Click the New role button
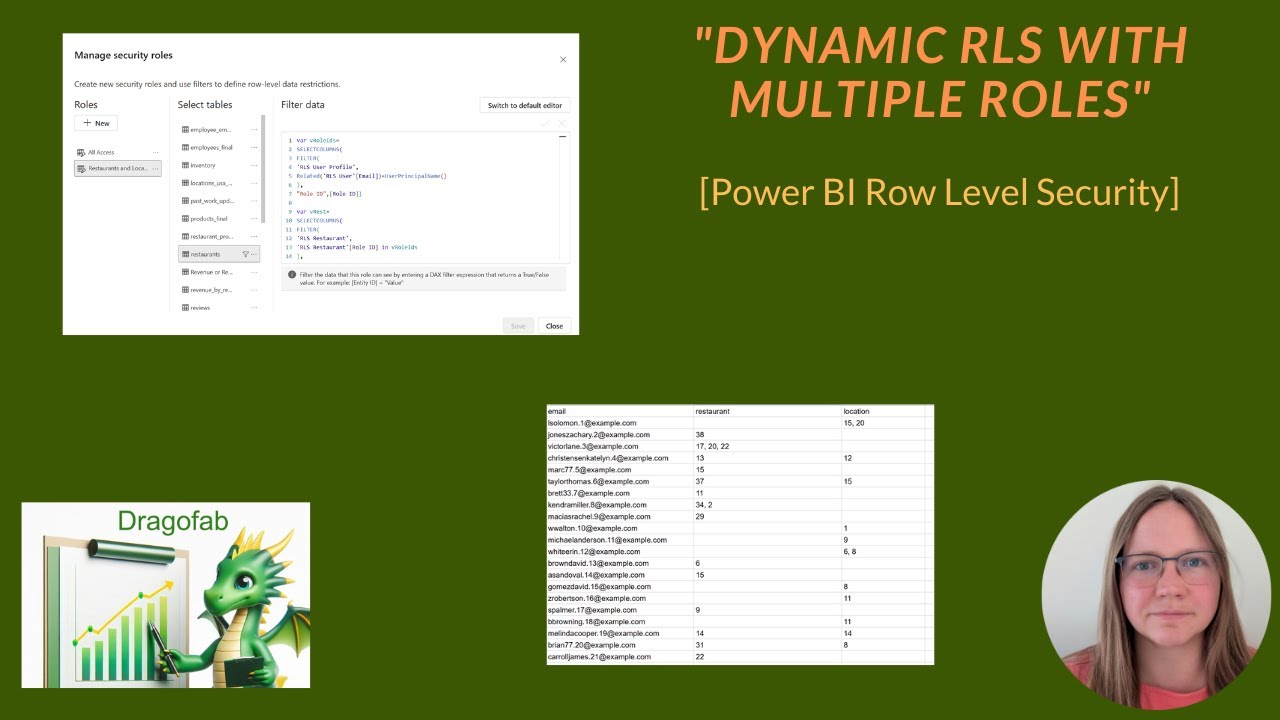Image resolution: width=1280 pixels, height=720 pixels. click(x=96, y=123)
